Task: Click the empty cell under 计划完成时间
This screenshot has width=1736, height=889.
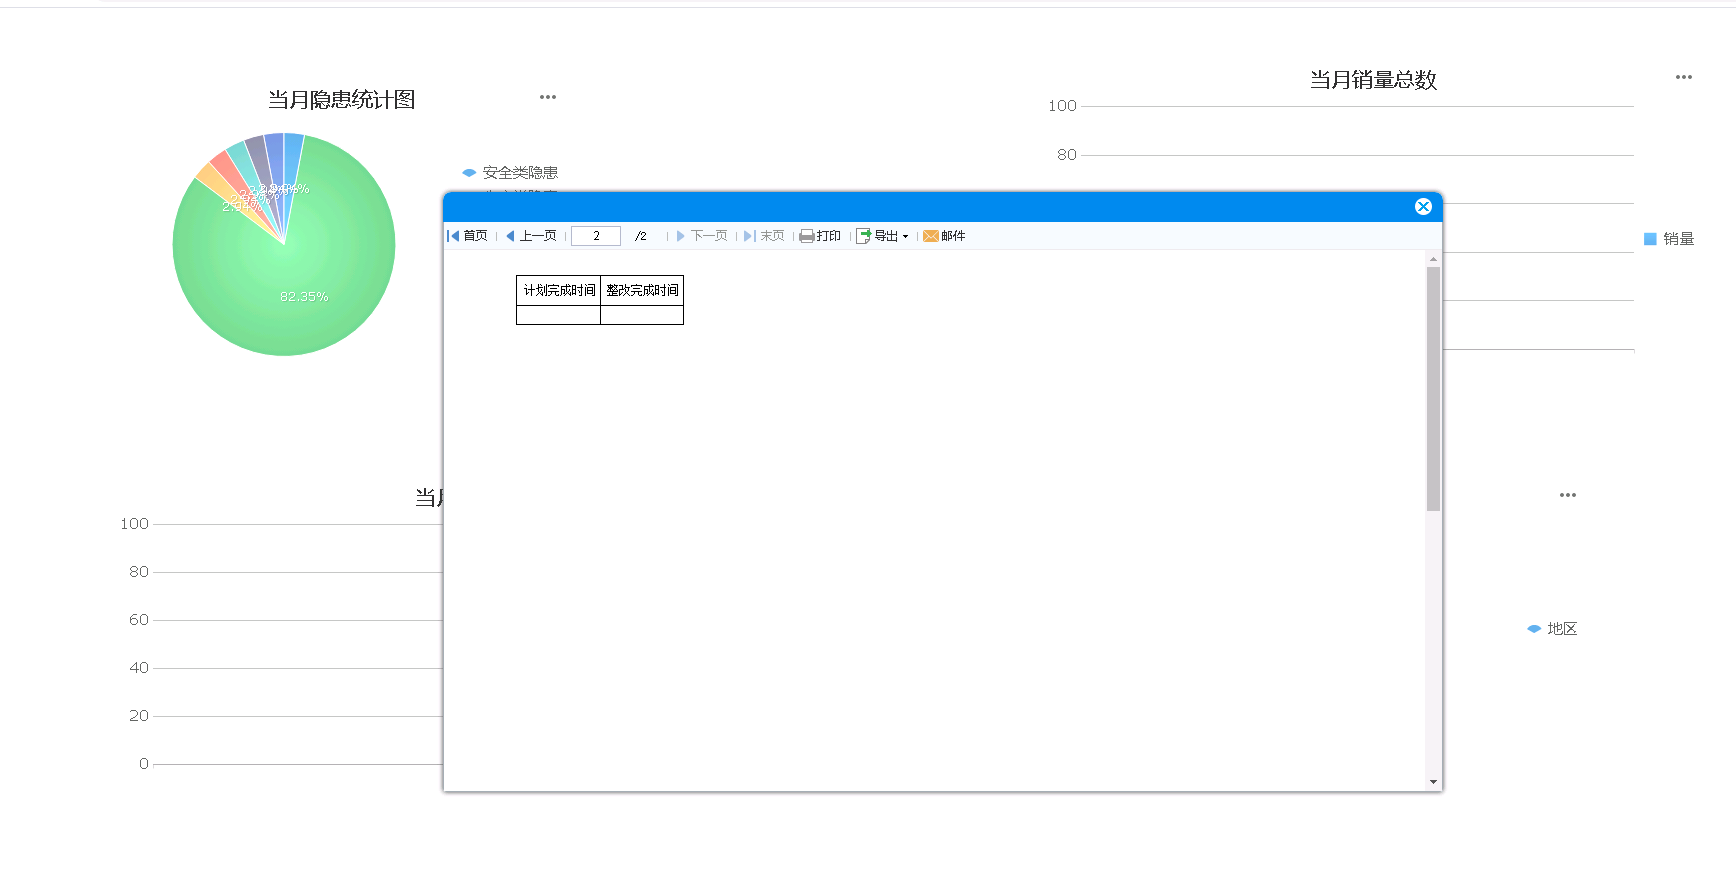Action: [559, 315]
